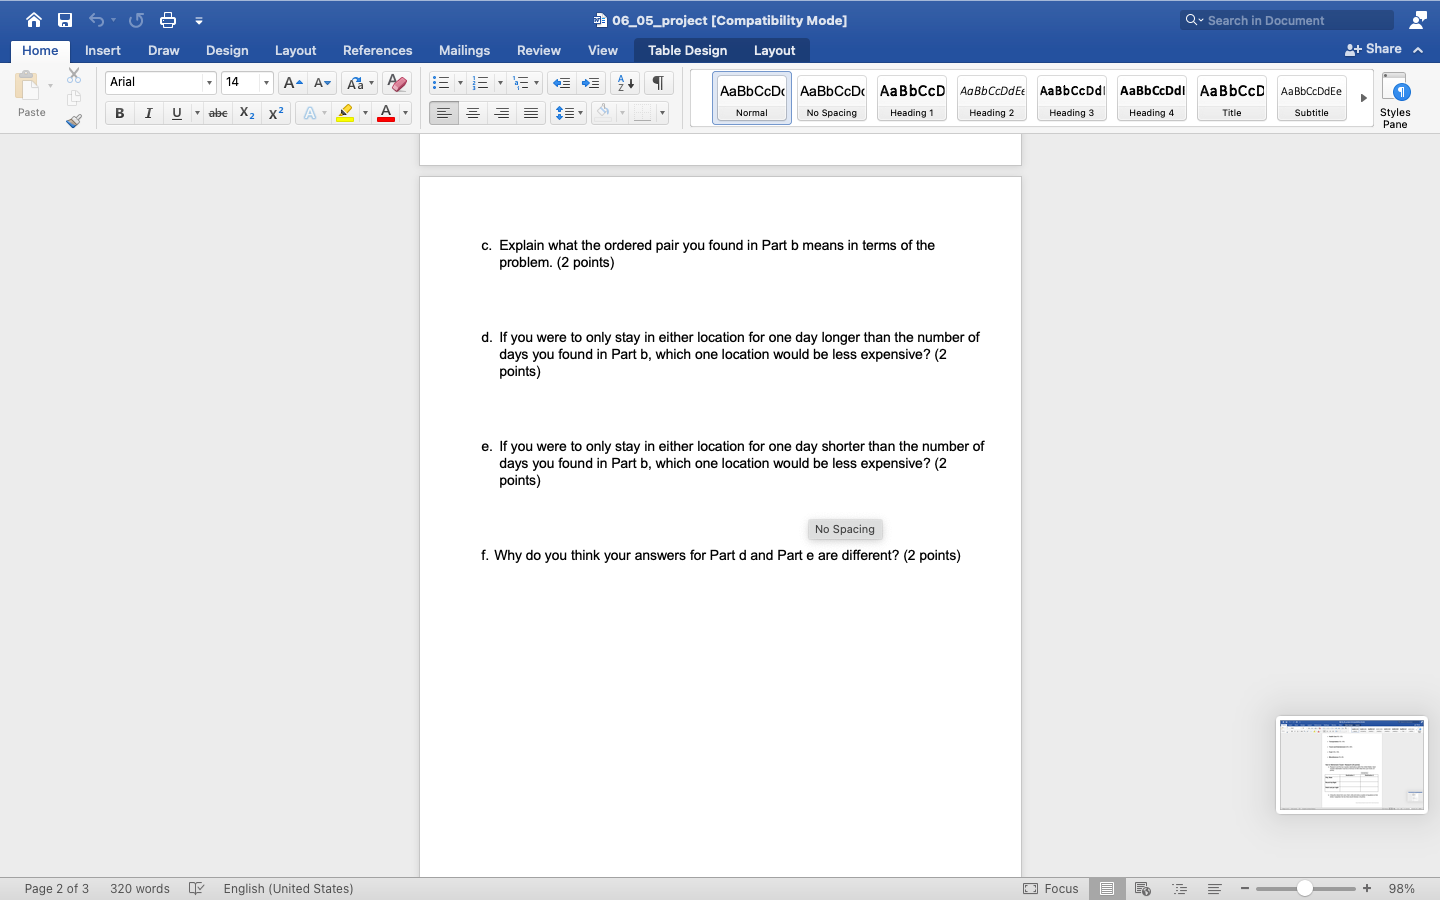Screen dimensions: 1440x900
Task: Click the Search in Document field
Action: tap(1287, 20)
